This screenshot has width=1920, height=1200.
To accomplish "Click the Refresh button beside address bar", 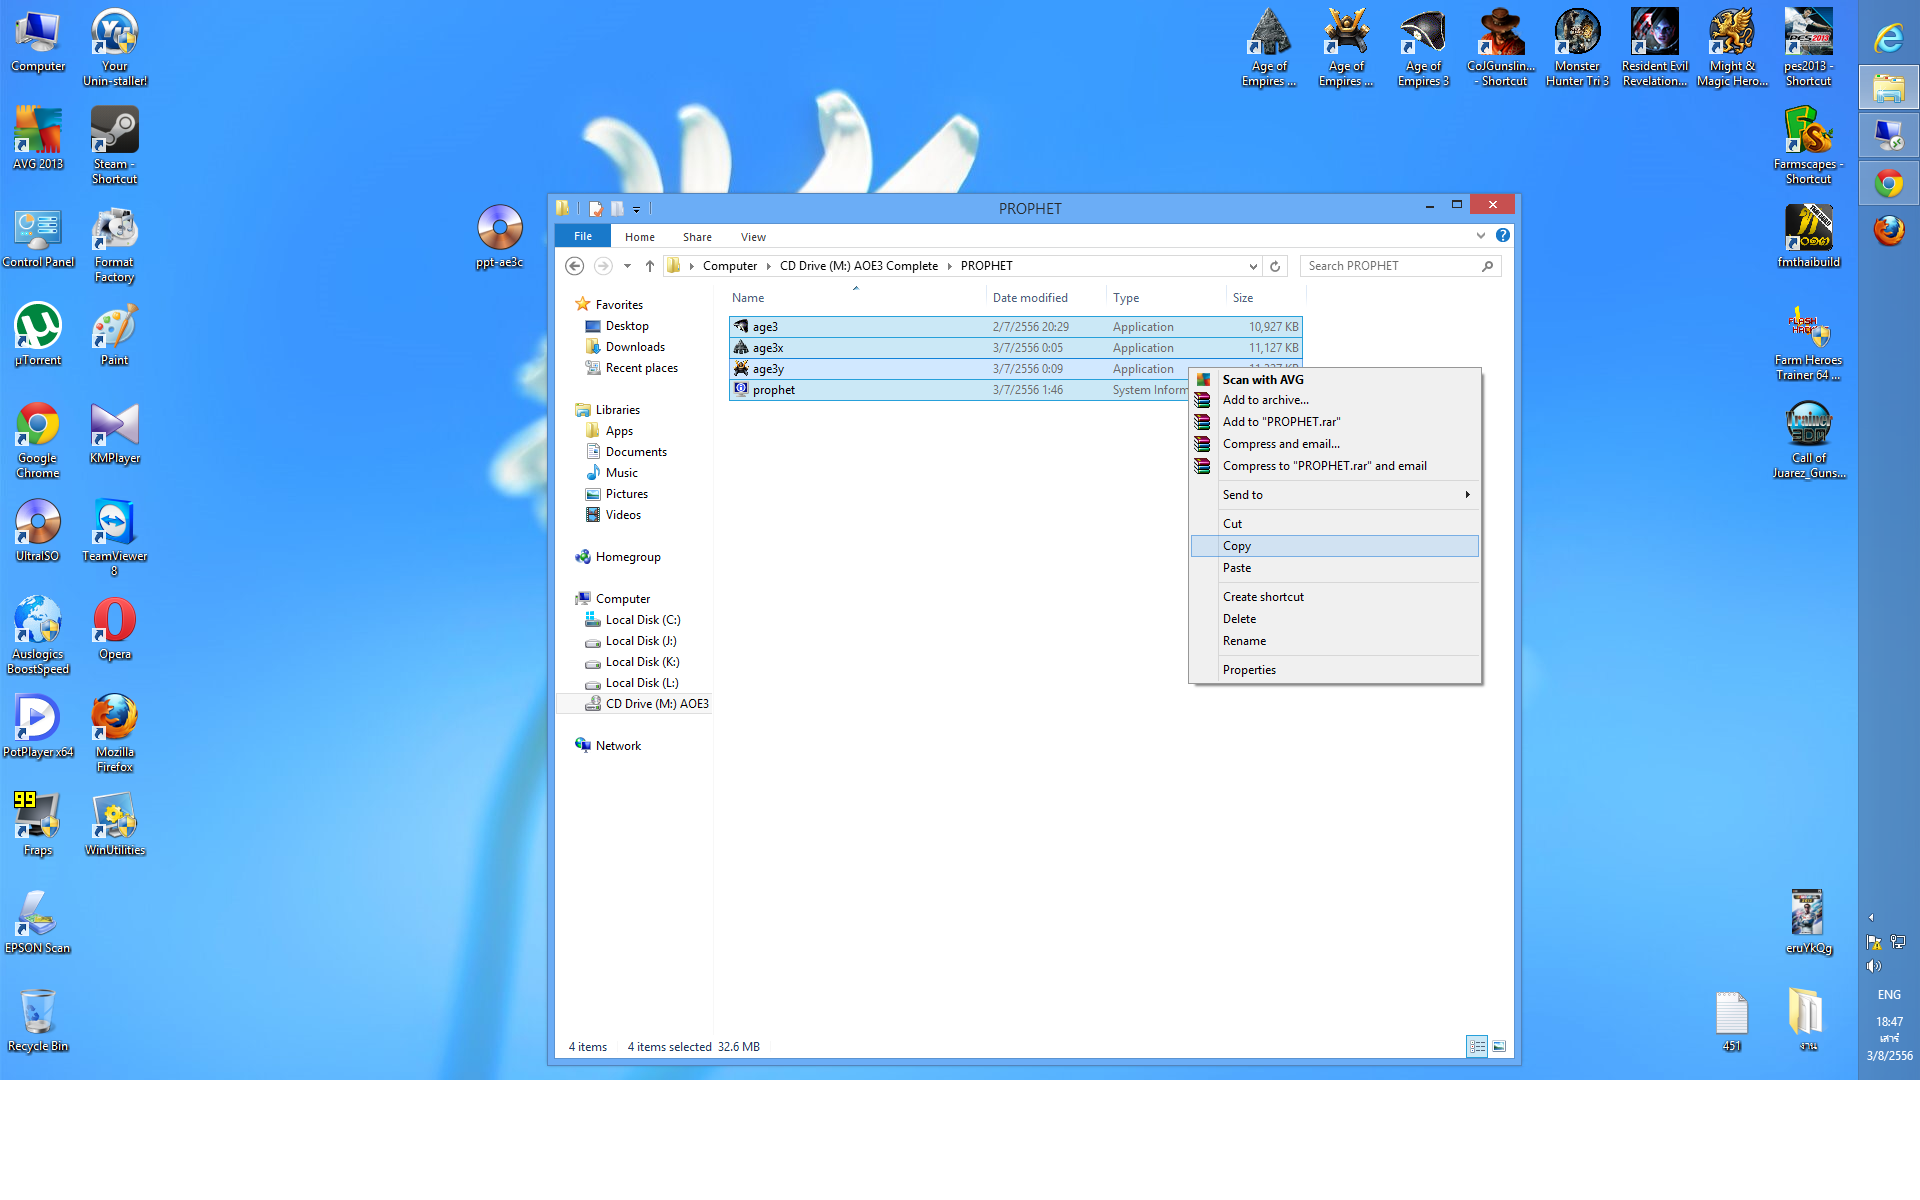I will (1275, 266).
